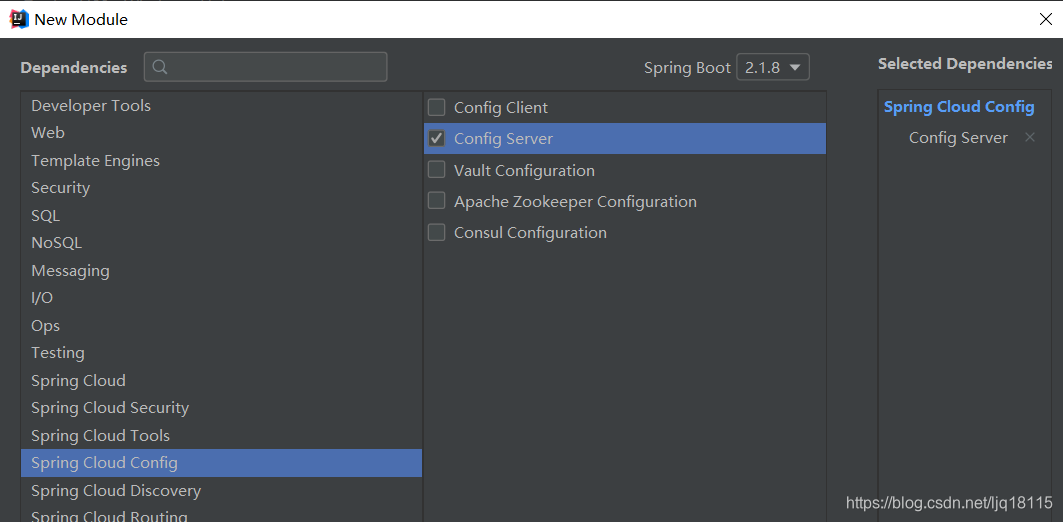The width and height of the screenshot is (1063, 522).
Task: Click Spring Cloud Config selected group heading
Action: coord(959,106)
